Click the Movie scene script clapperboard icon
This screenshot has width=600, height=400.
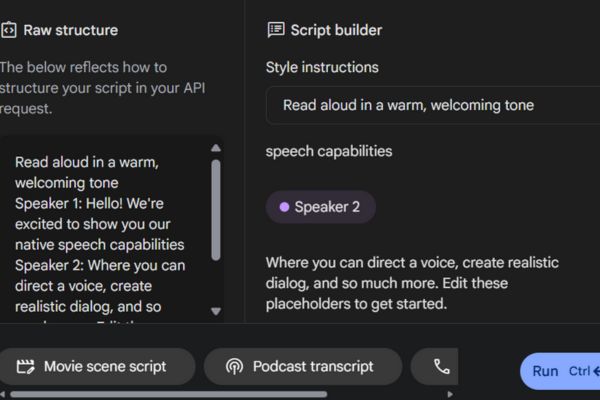pos(25,367)
